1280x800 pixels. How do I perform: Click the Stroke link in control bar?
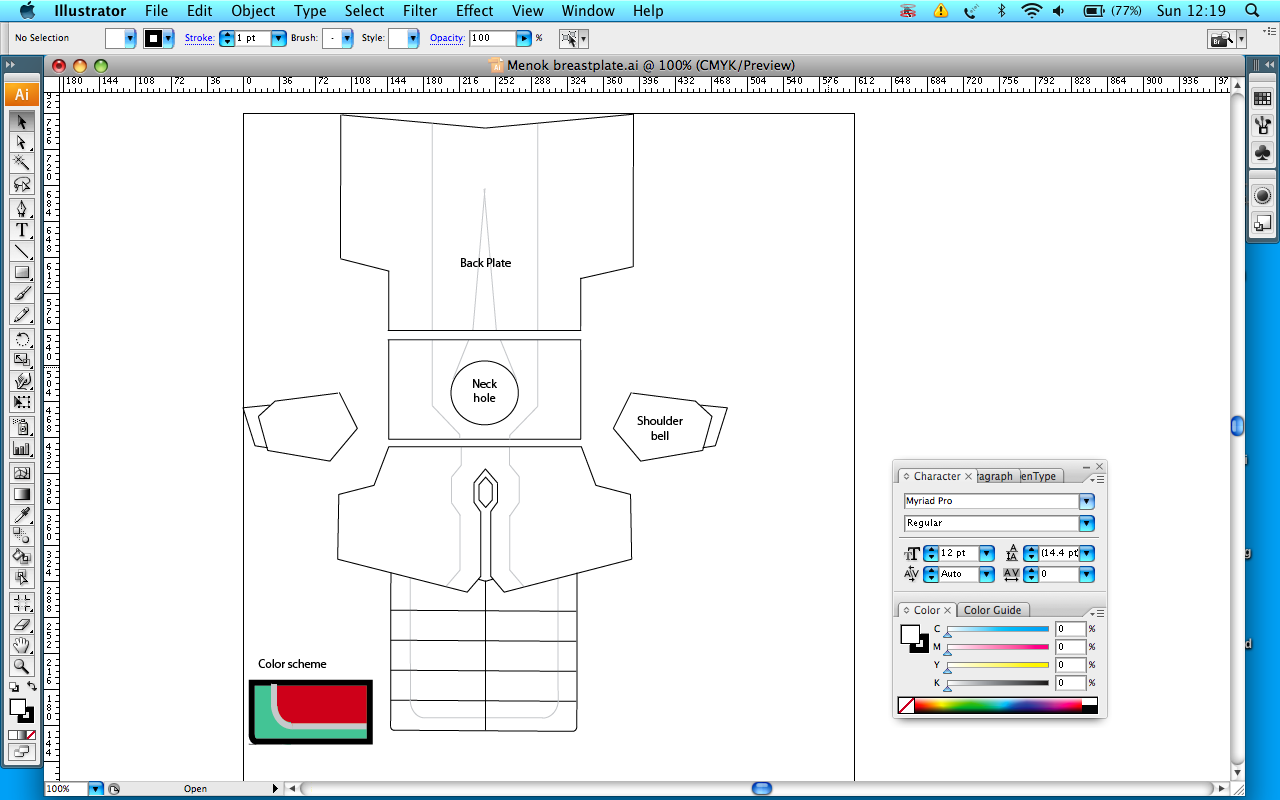point(199,38)
